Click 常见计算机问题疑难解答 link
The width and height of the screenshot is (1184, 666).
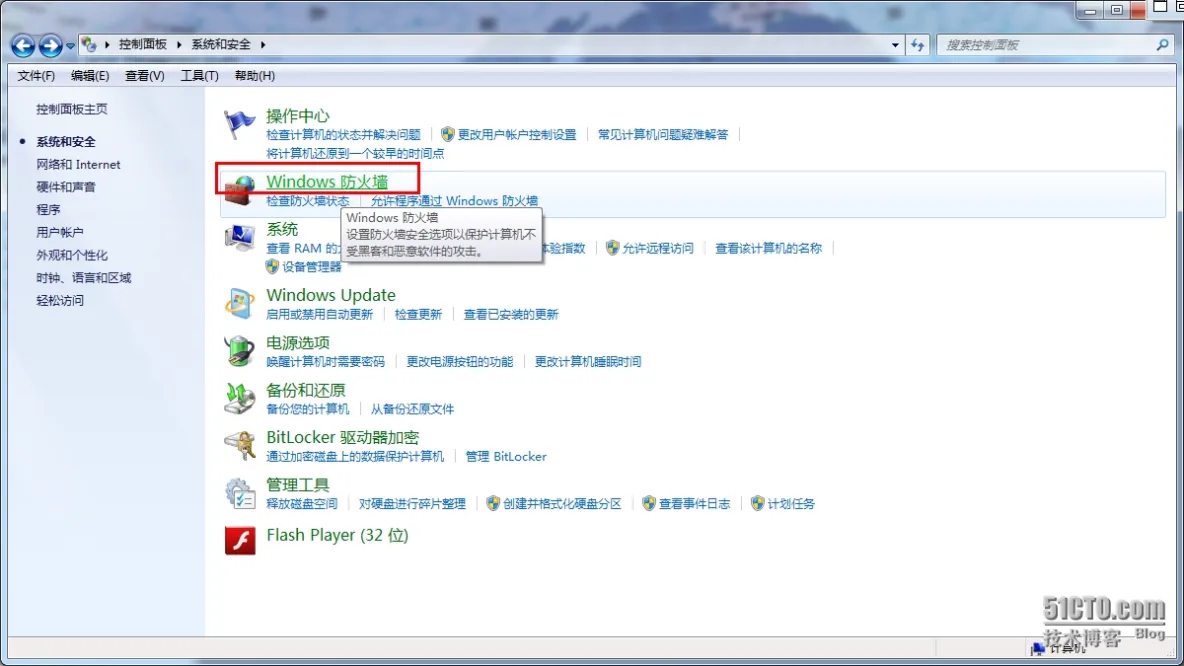663,134
